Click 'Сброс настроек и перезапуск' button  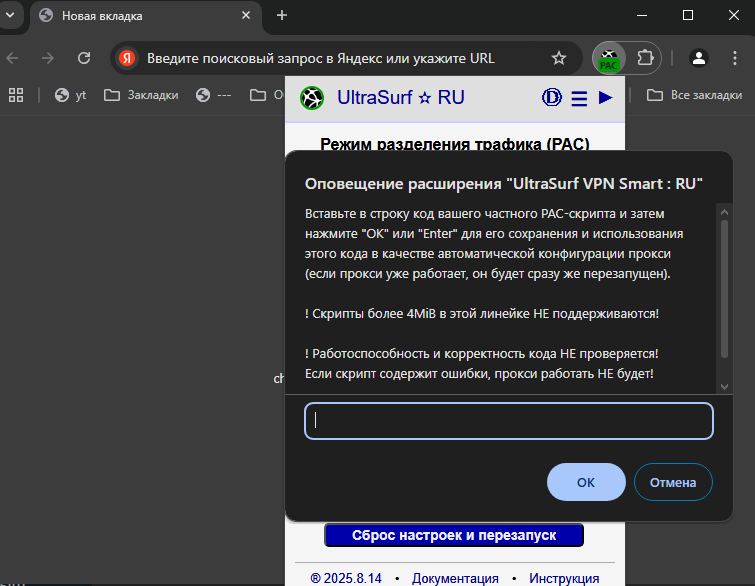(x=454, y=535)
